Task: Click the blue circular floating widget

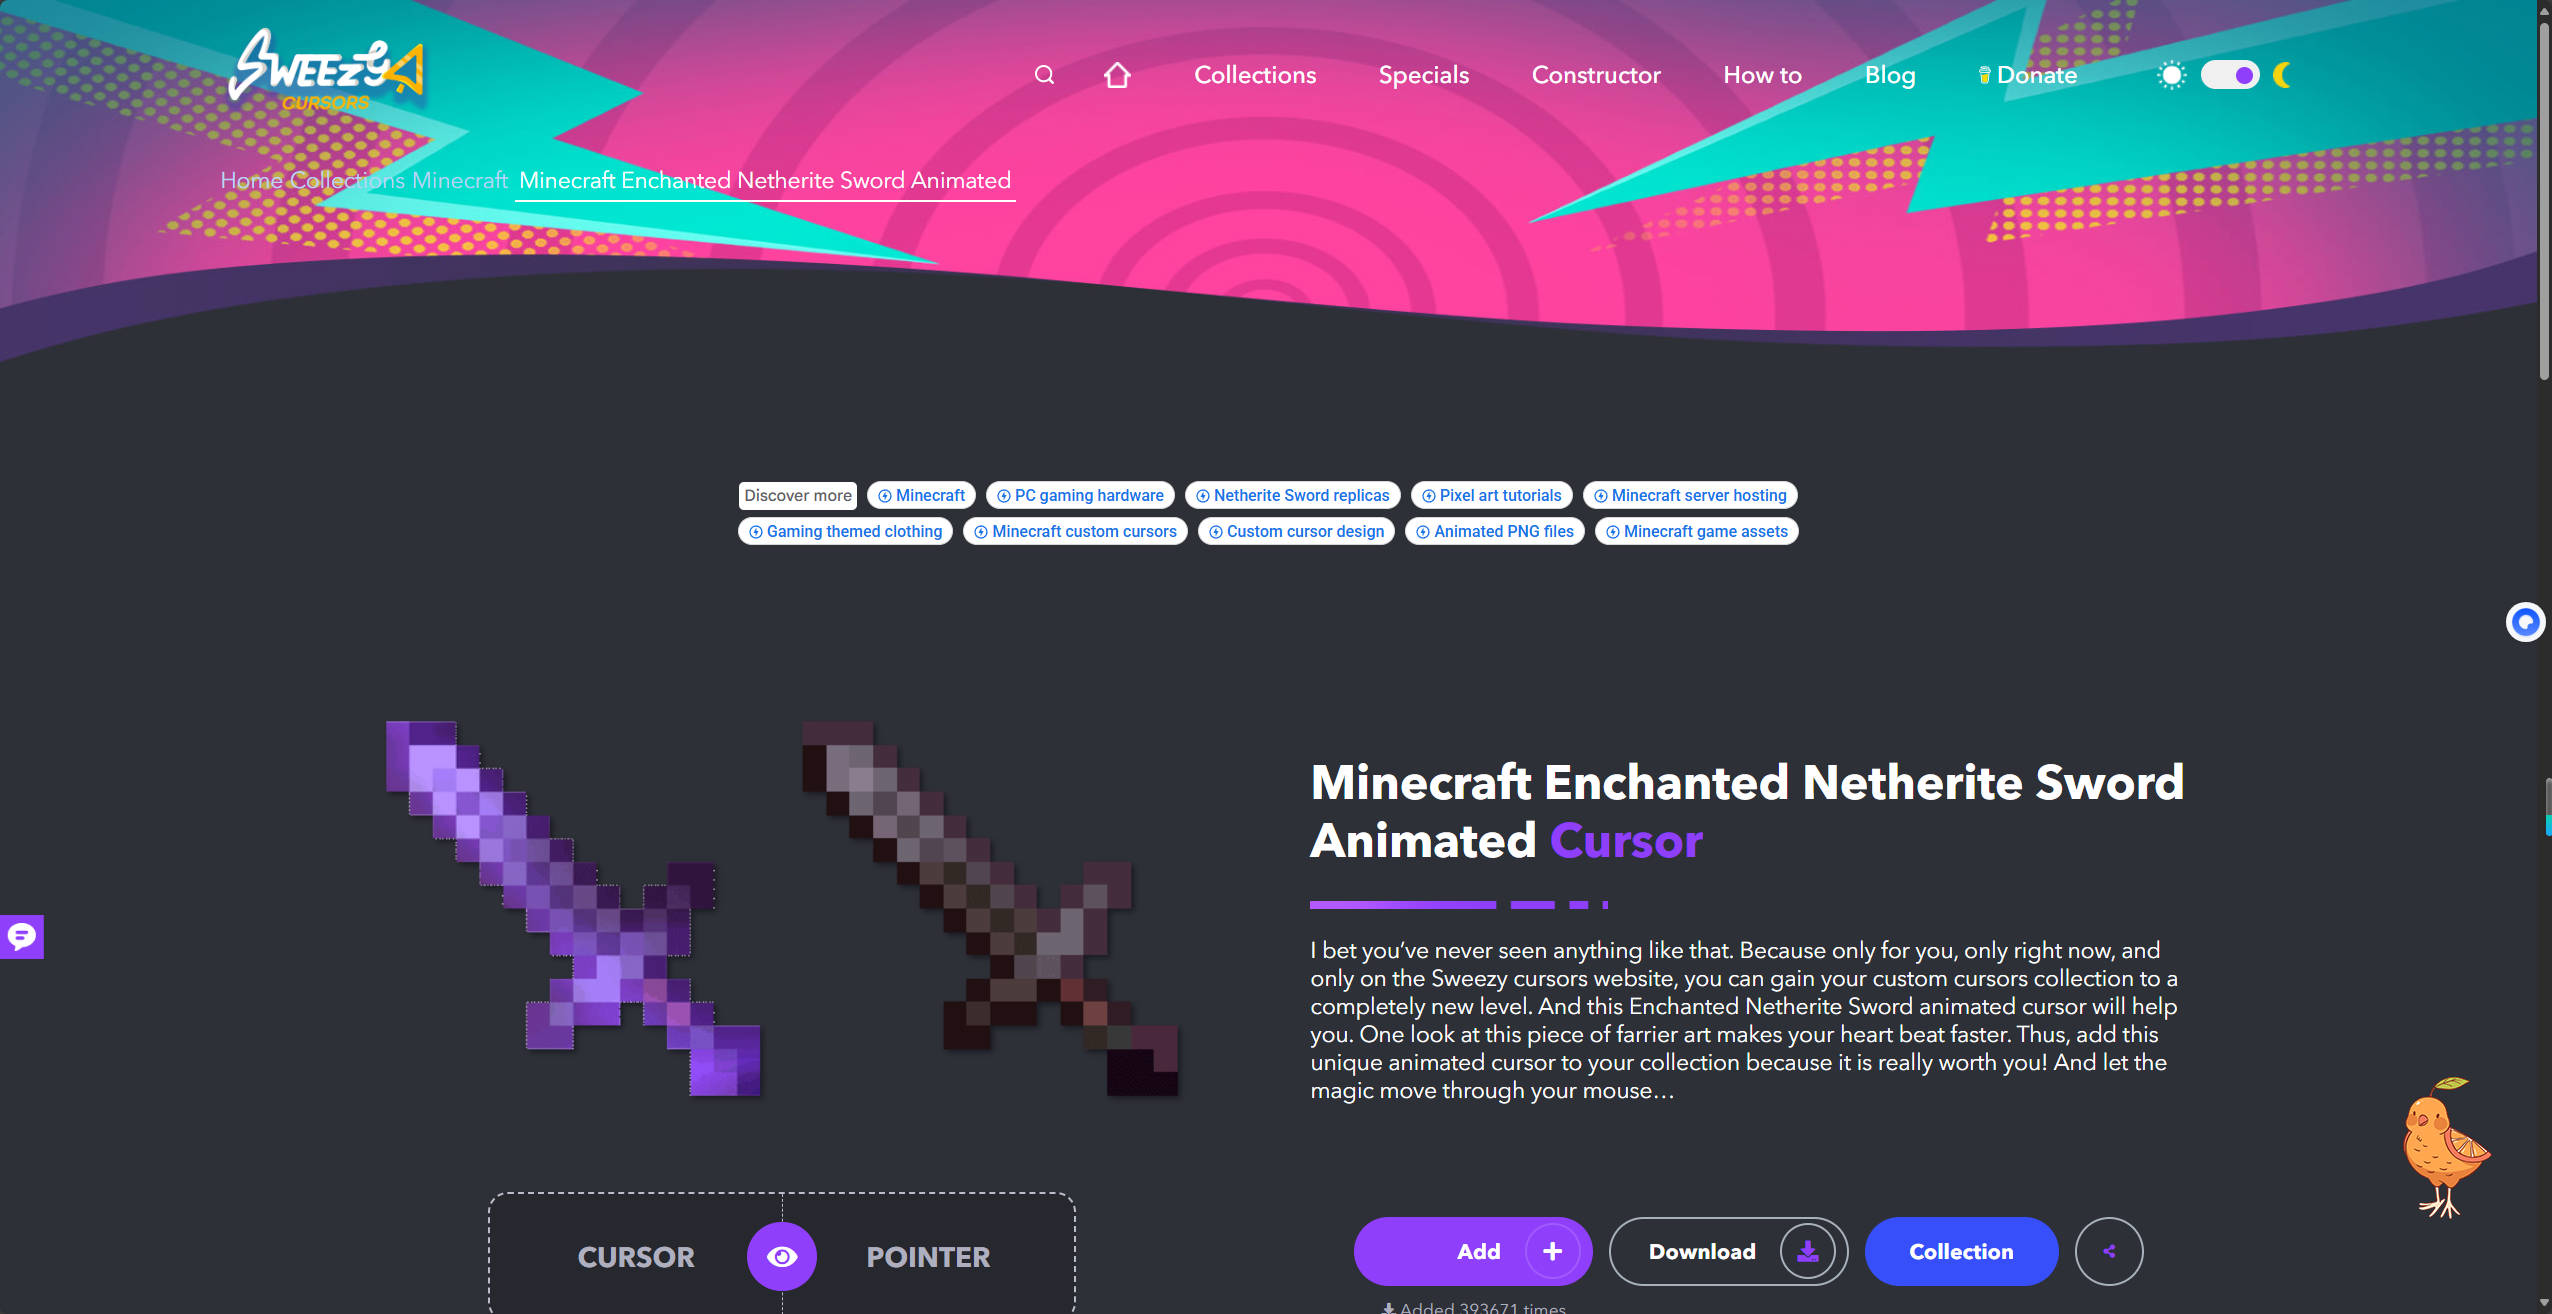Action: (2525, 622)
